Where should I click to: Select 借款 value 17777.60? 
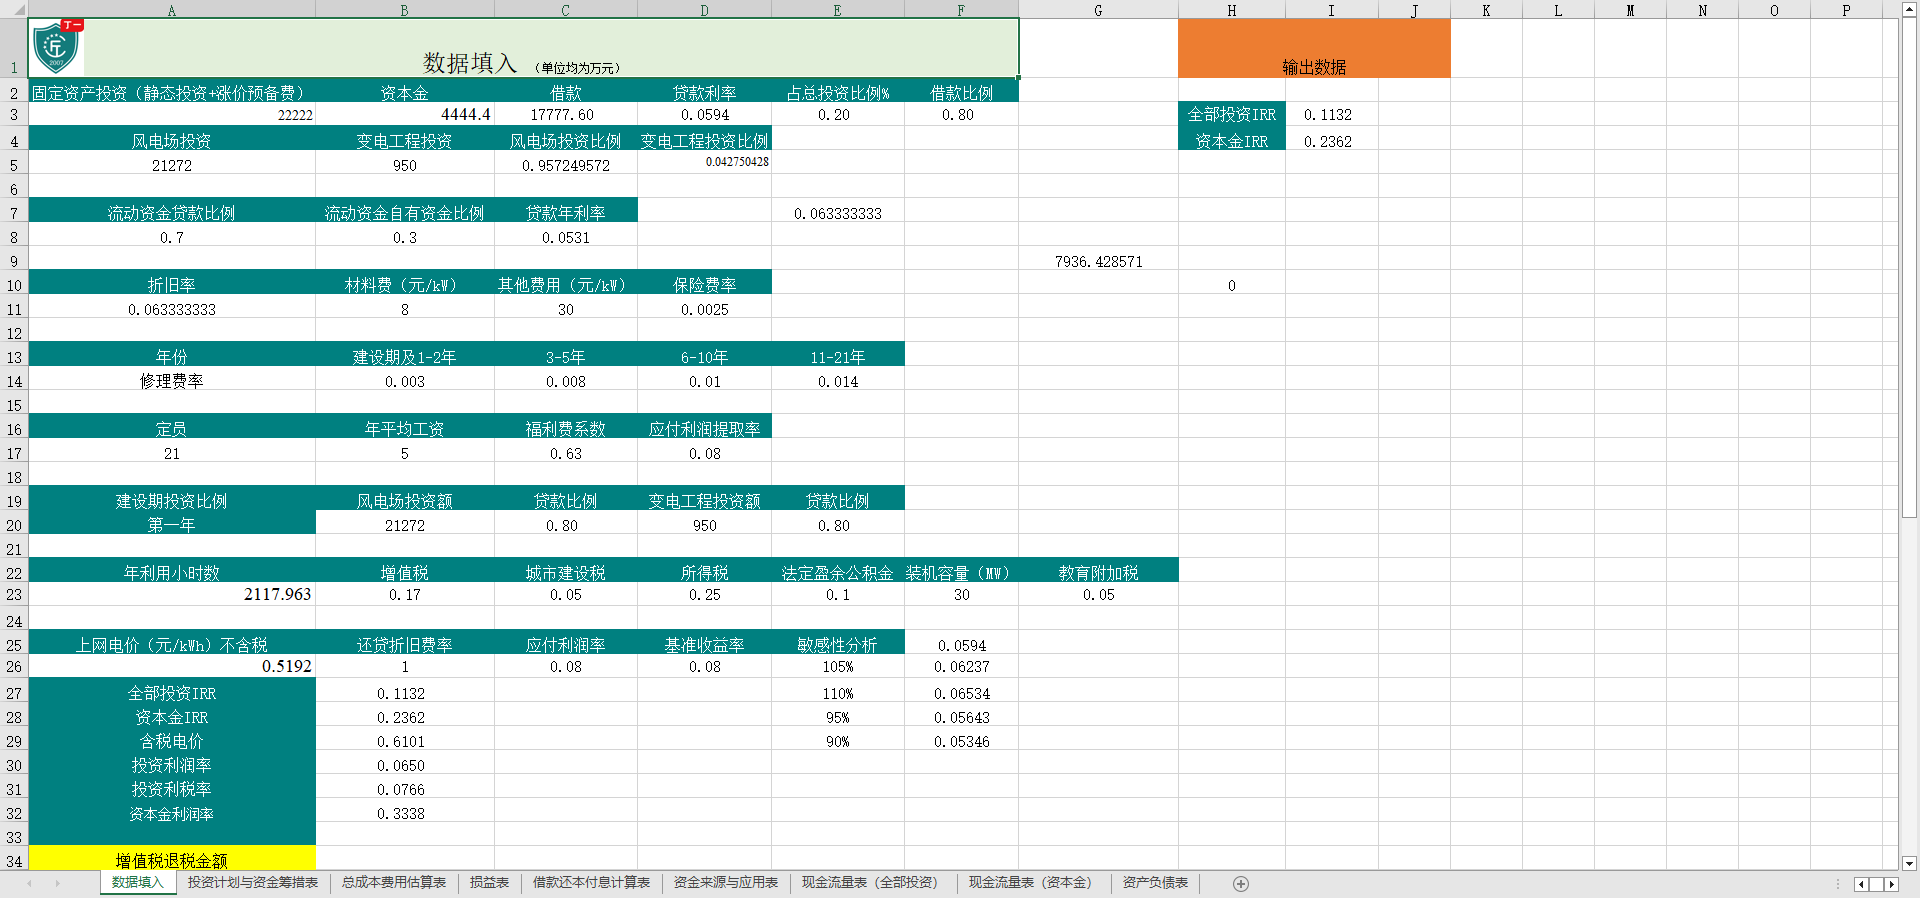[565, 114]
